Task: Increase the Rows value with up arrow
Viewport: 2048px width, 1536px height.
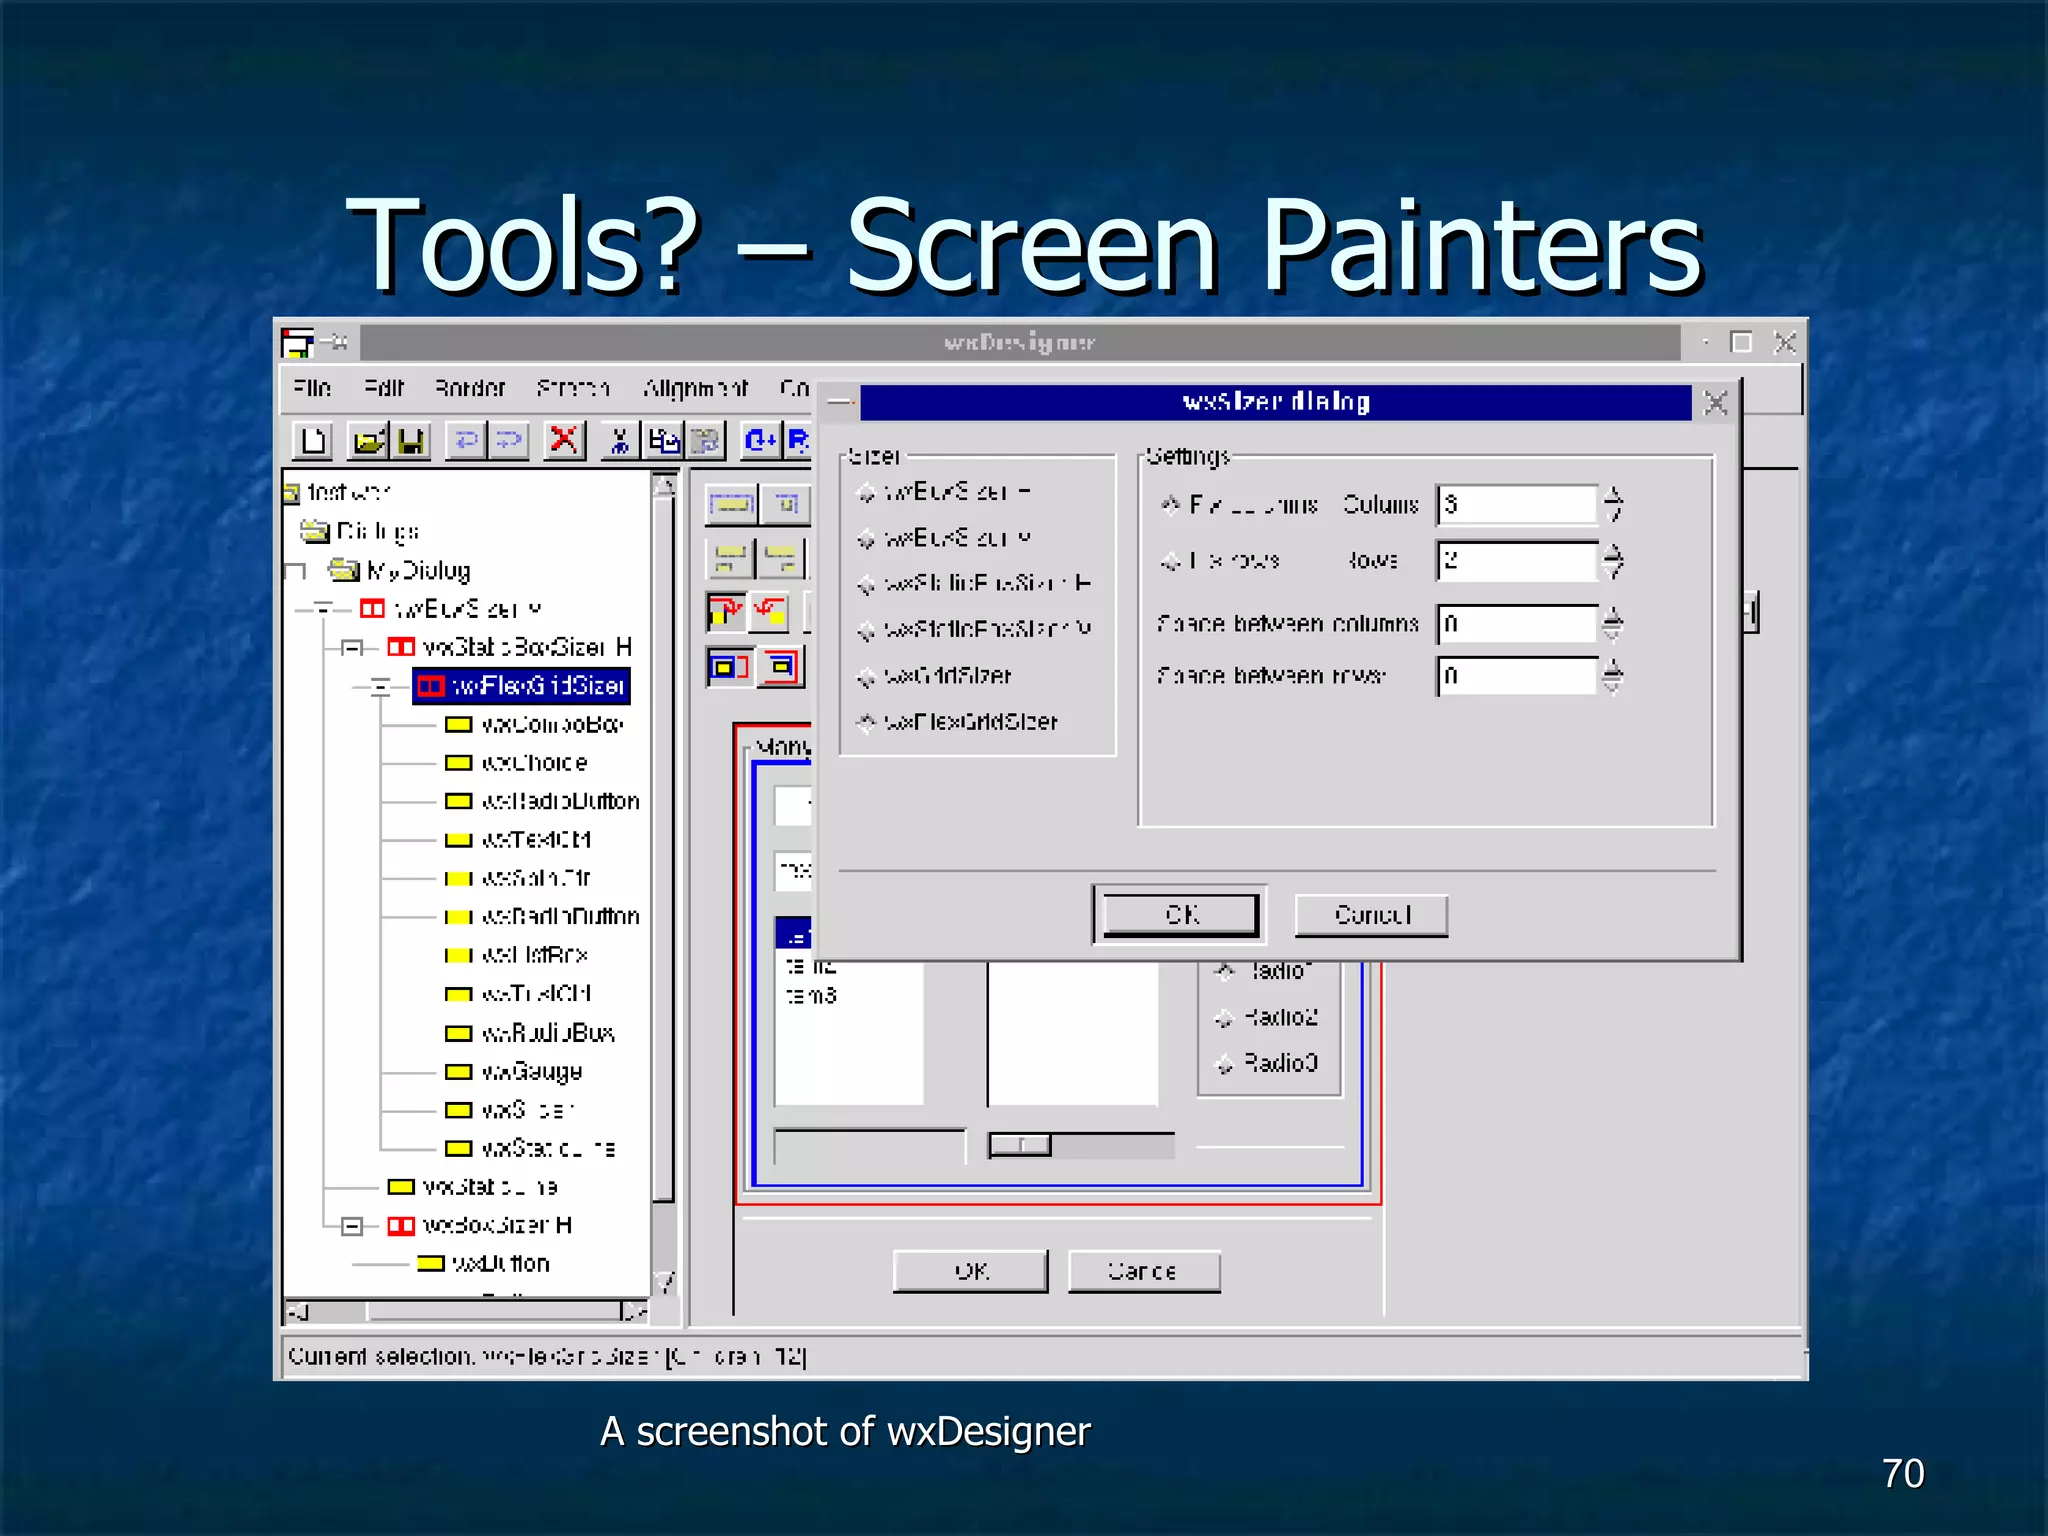Action: click(1612, 550)
